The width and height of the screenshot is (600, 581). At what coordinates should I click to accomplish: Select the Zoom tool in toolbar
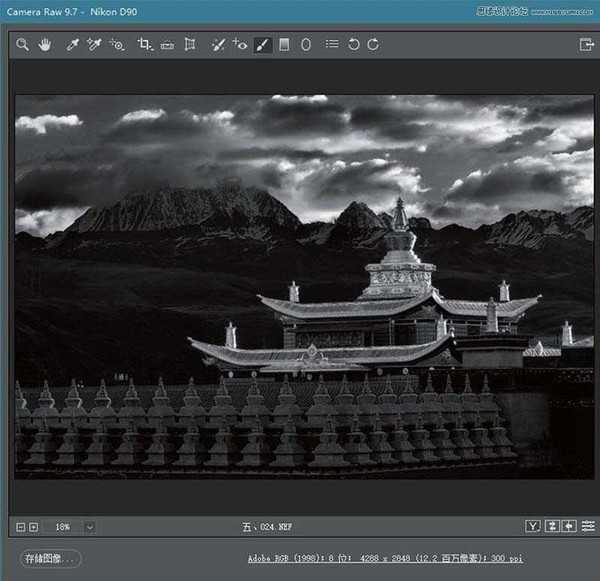pyautogui.click(x=23, y=45)
